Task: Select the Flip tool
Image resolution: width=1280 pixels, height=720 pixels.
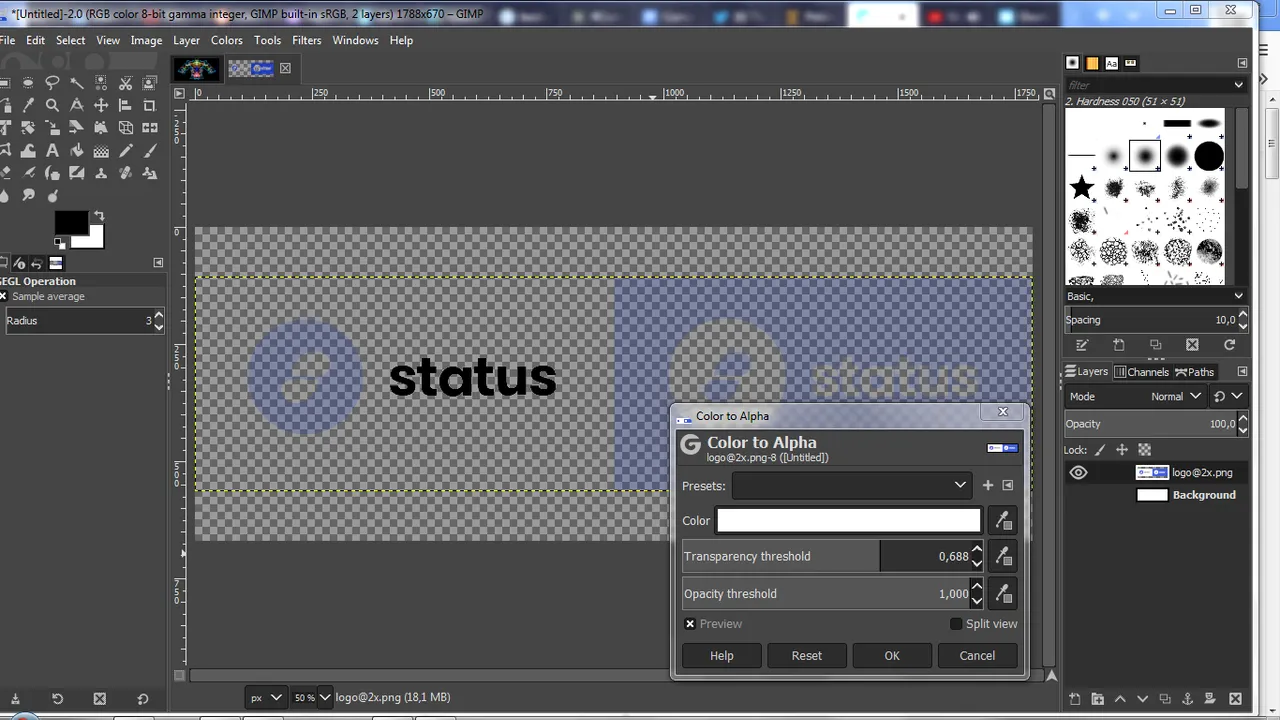Action: pos(150,128)
